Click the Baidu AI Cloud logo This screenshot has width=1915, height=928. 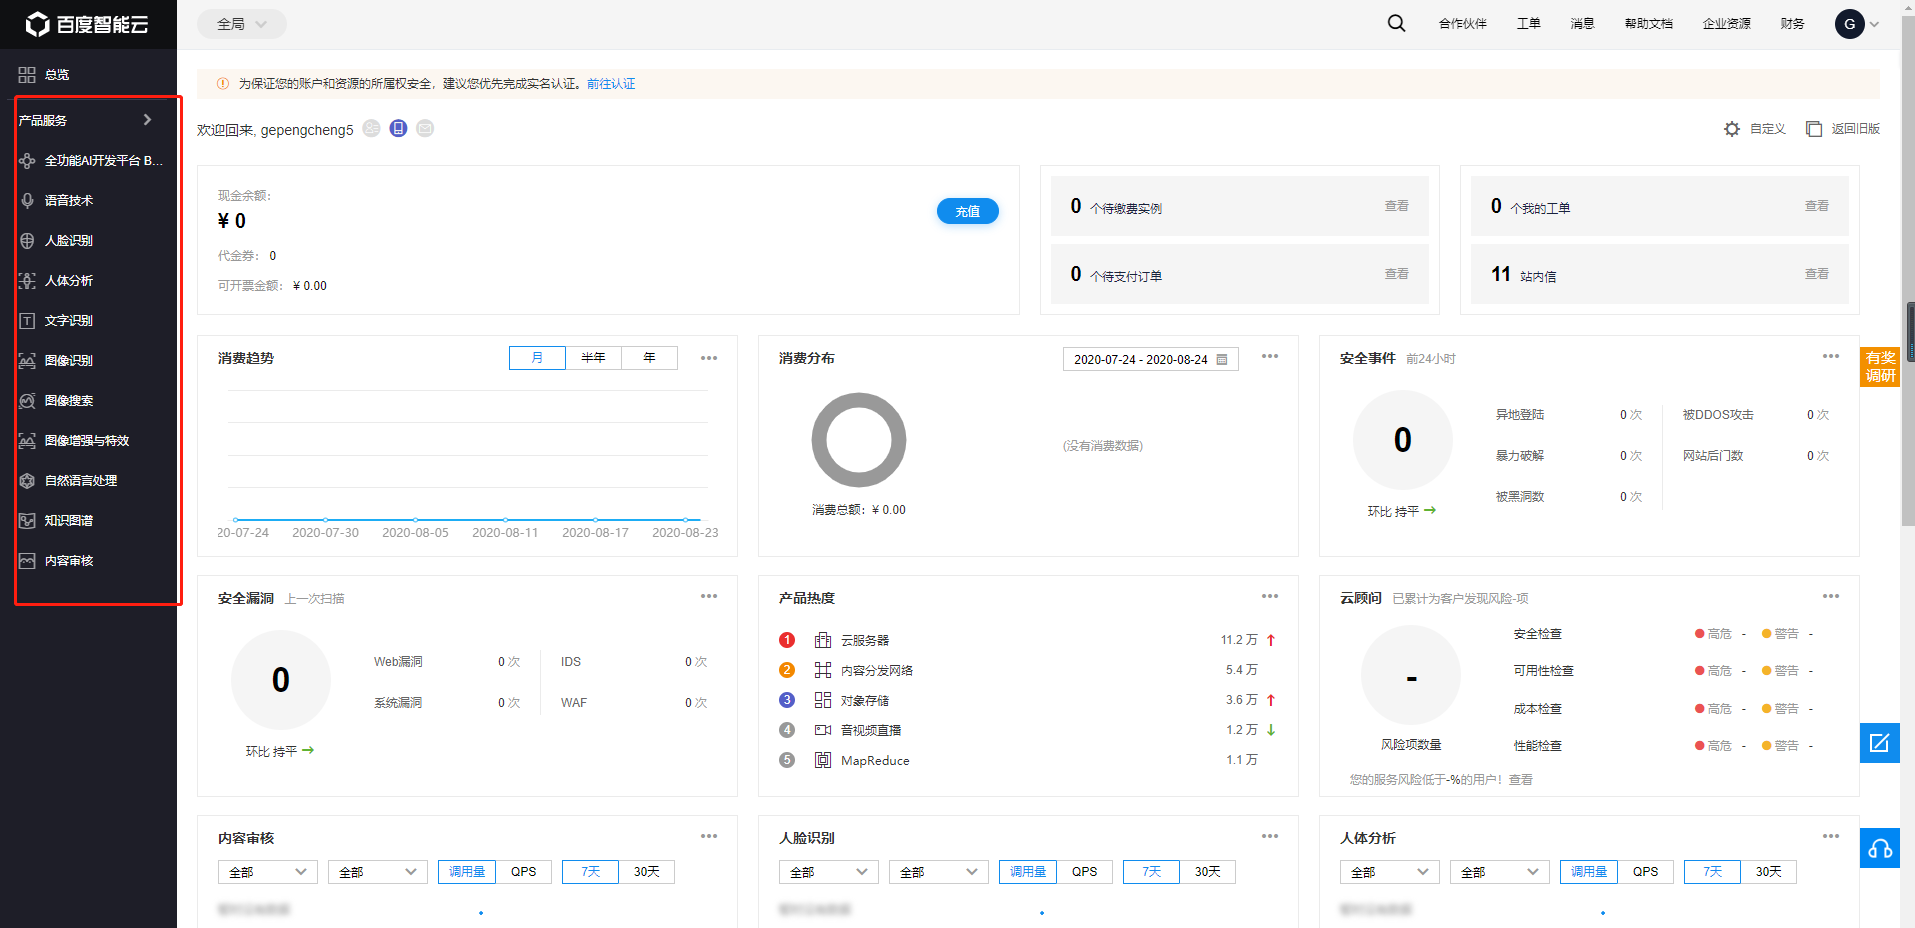[x=87, y=24]
